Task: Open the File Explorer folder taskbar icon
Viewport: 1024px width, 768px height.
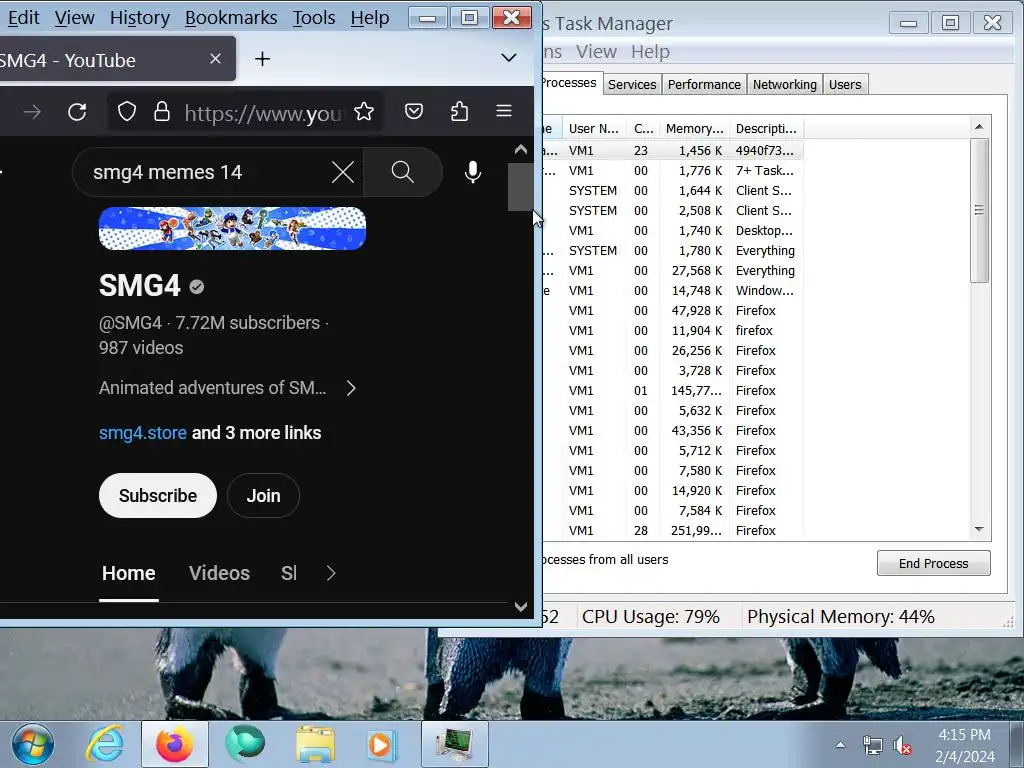Action: click(x=315, y=744)
